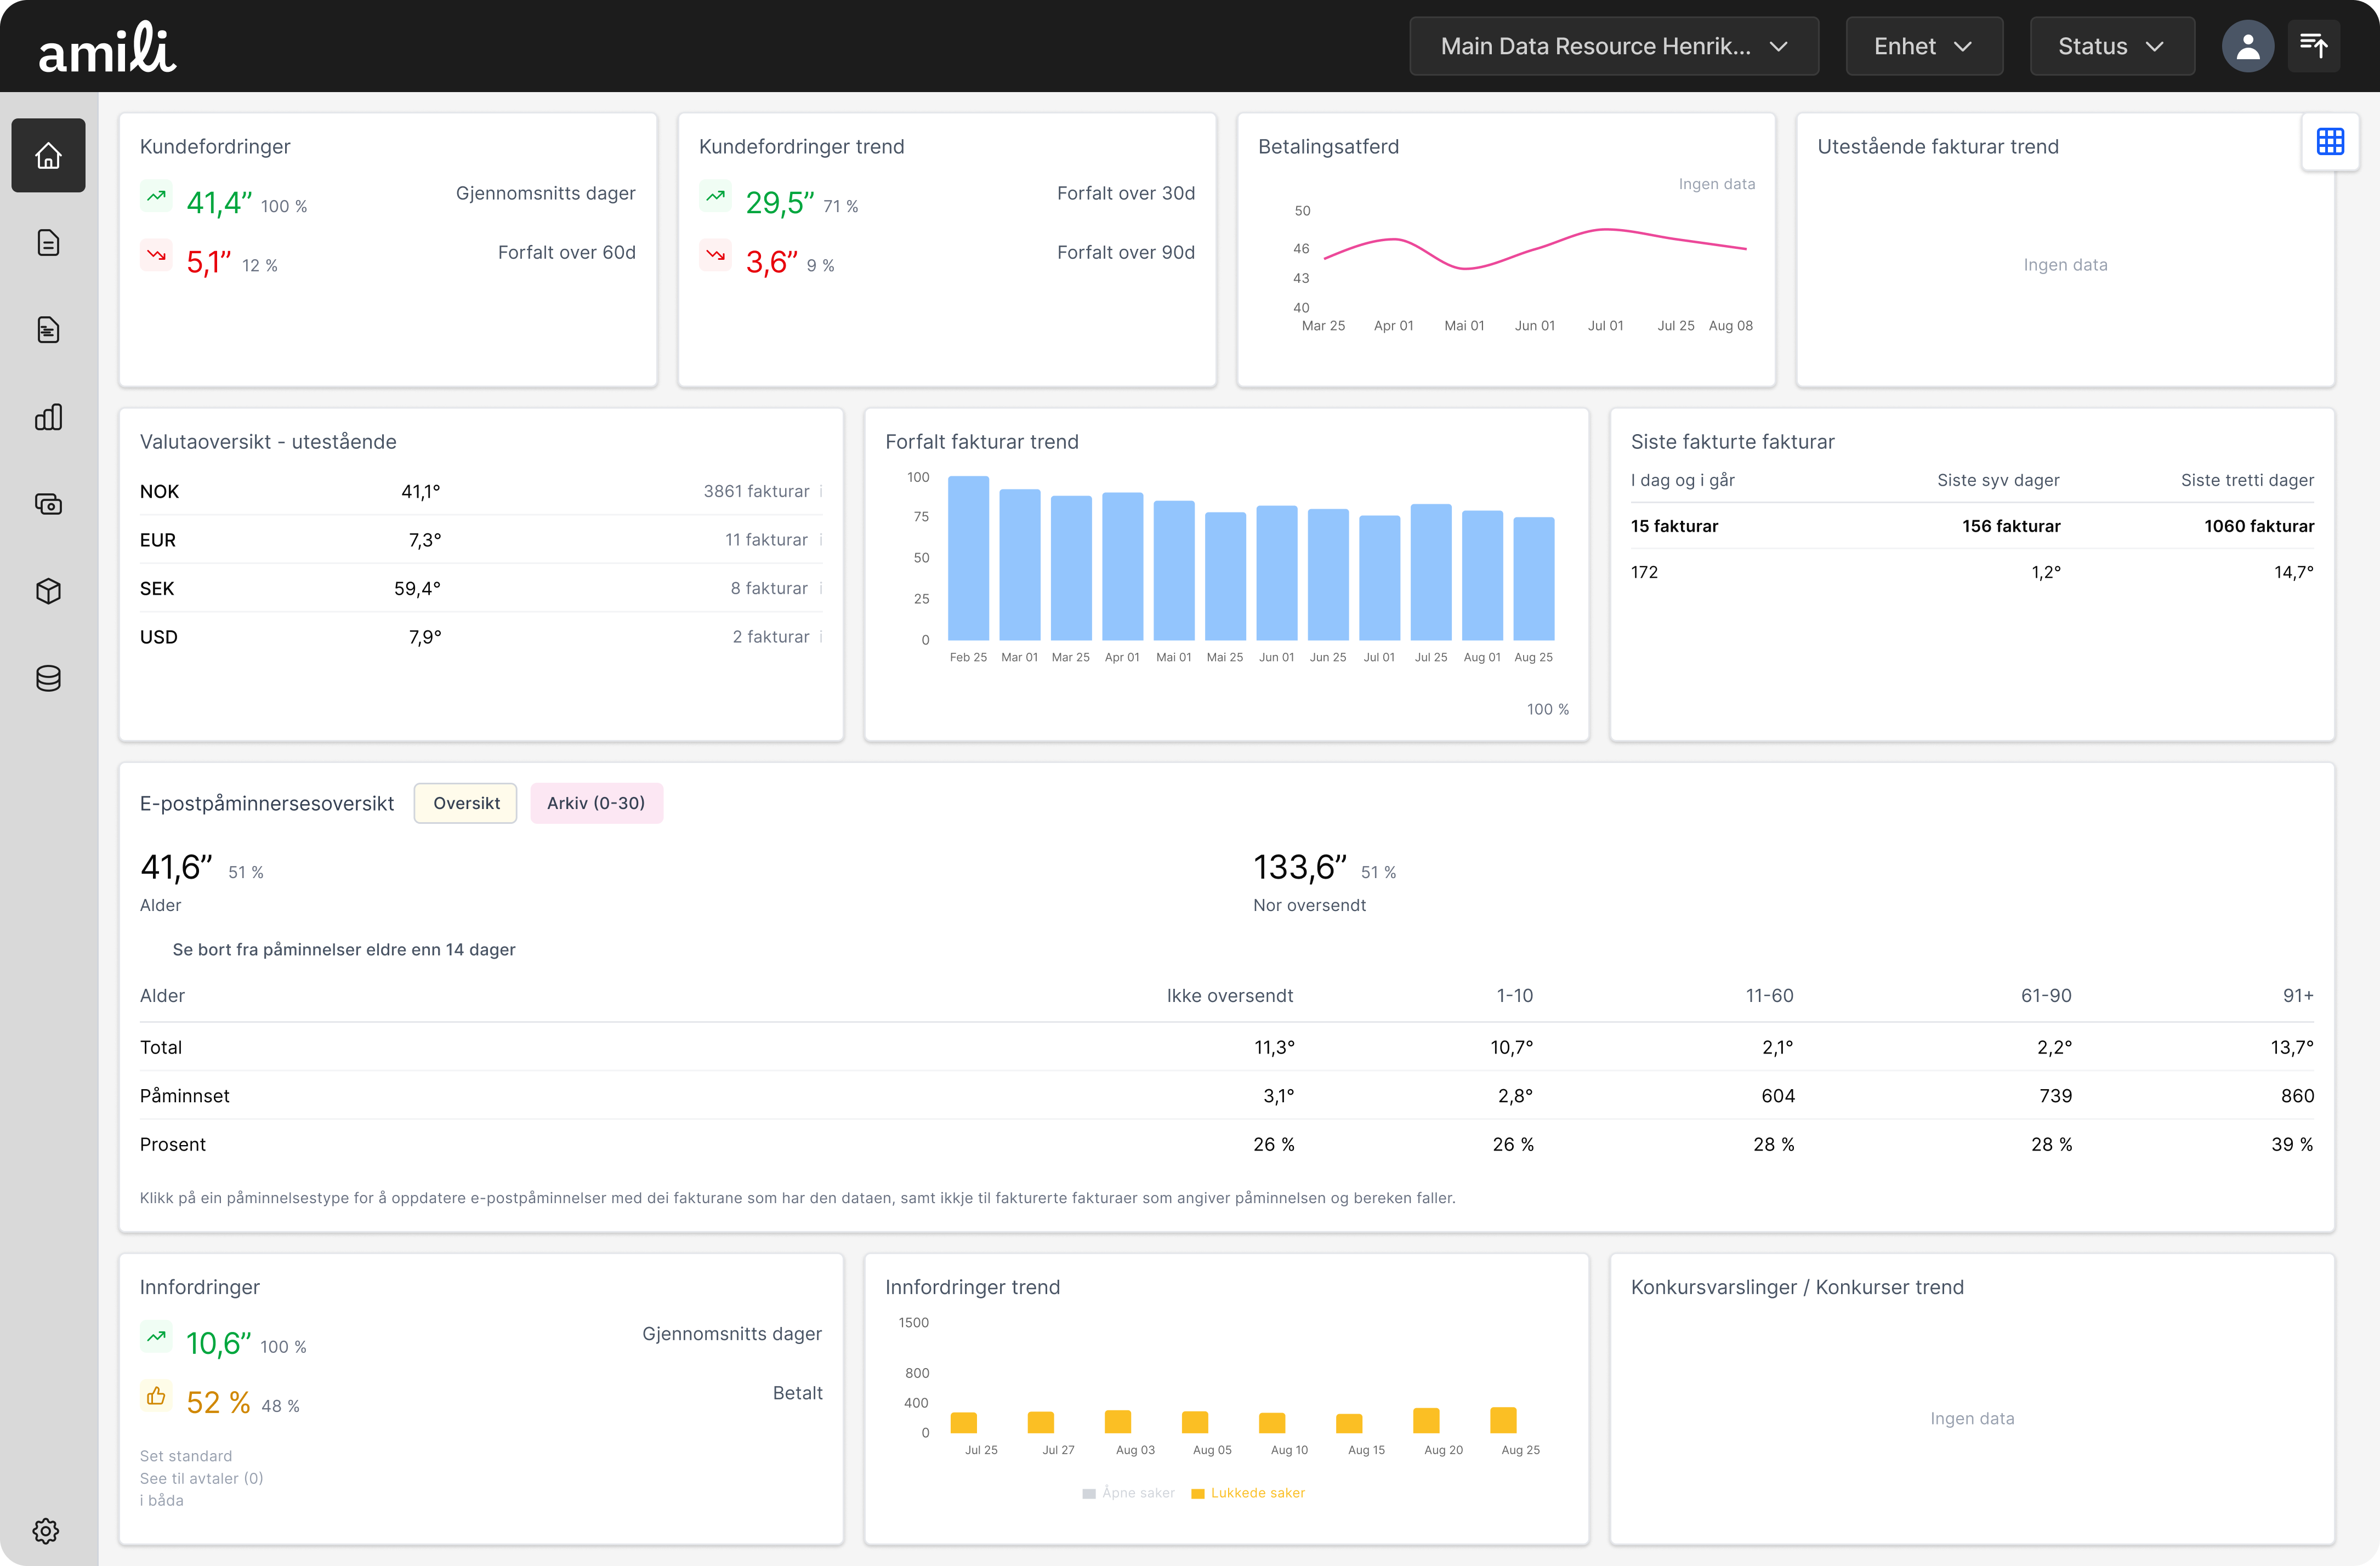Open the home dashboard sidebar icon
The height and width of the screenshot is (1566, 2380).
pos(48,156)
